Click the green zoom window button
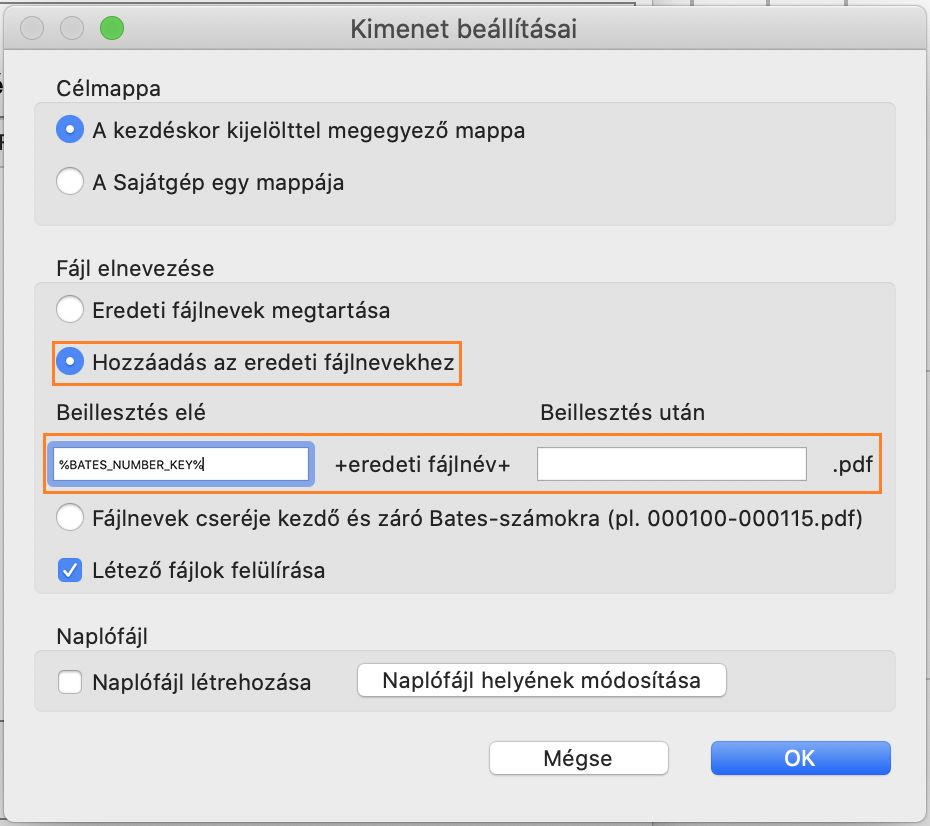Viewport: 930px width, 826px height. (111, 28)
